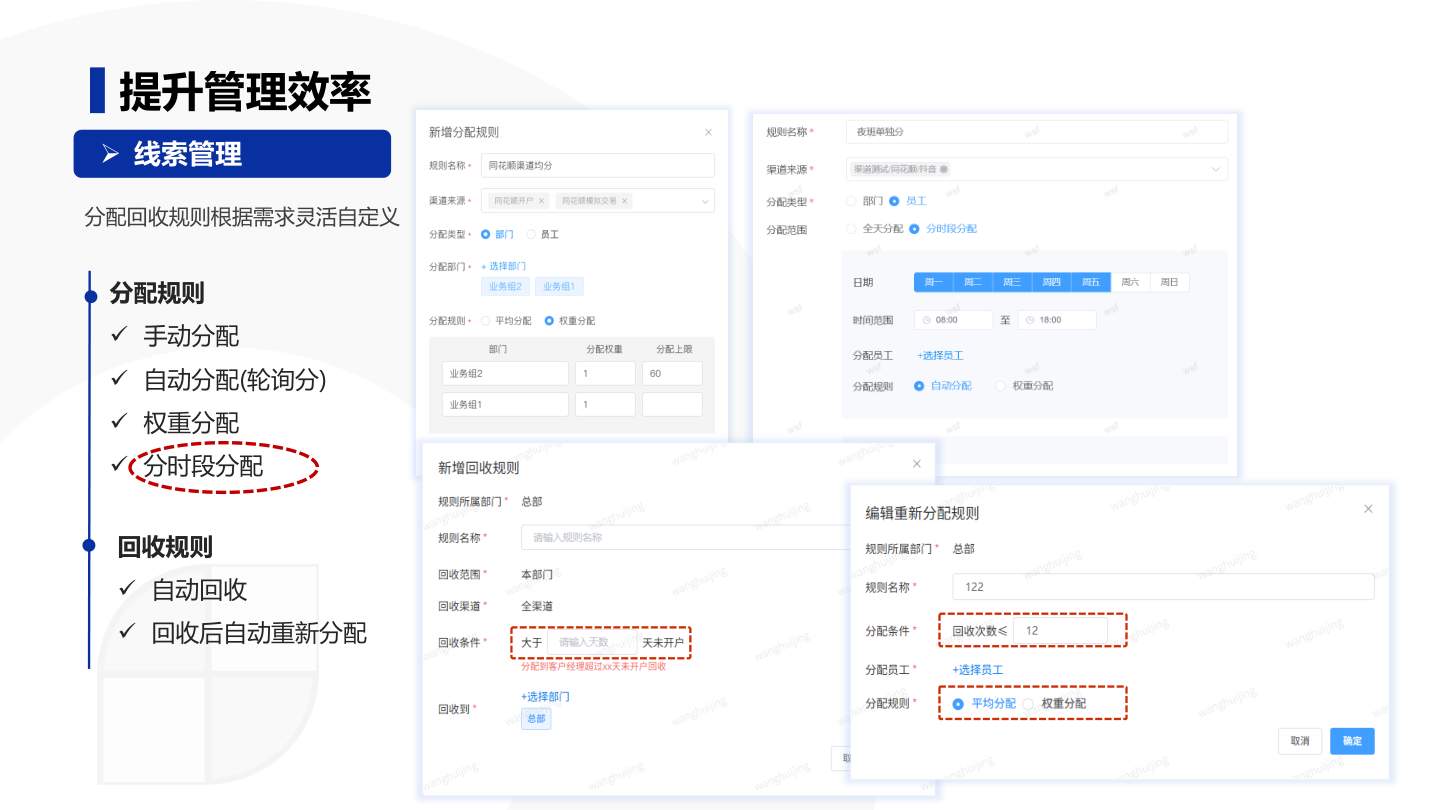This screenshot has height=810, width=1440.
Task: Choose 权重分配 in 编辑重新分配规则 dialog
Action: pyautogui.click(x=1028, y=704)
